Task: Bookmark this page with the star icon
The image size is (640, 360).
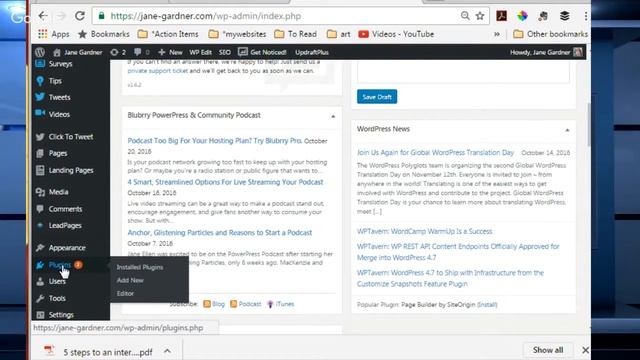Action: point(480,16)
